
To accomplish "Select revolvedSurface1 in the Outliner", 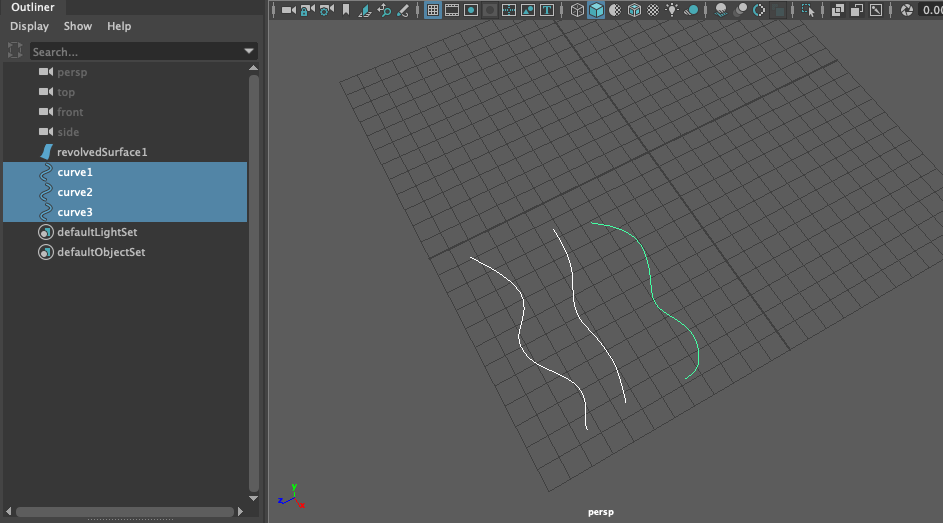I will click(102, 152).
